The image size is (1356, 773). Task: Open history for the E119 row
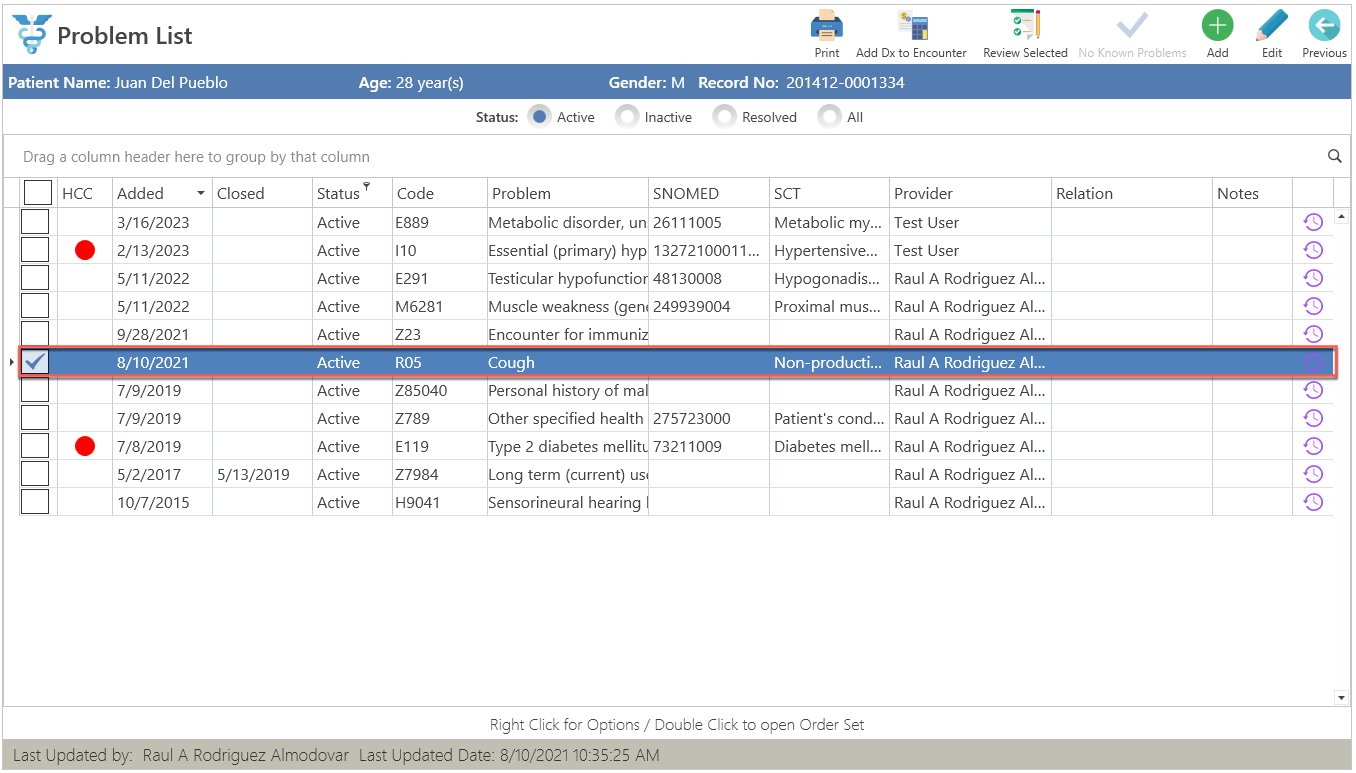coord(1313,446)
